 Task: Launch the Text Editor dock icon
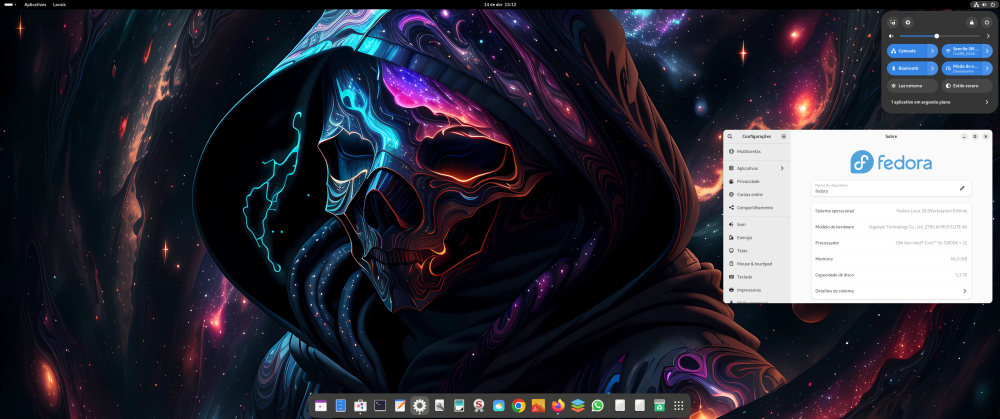(400, 405)
